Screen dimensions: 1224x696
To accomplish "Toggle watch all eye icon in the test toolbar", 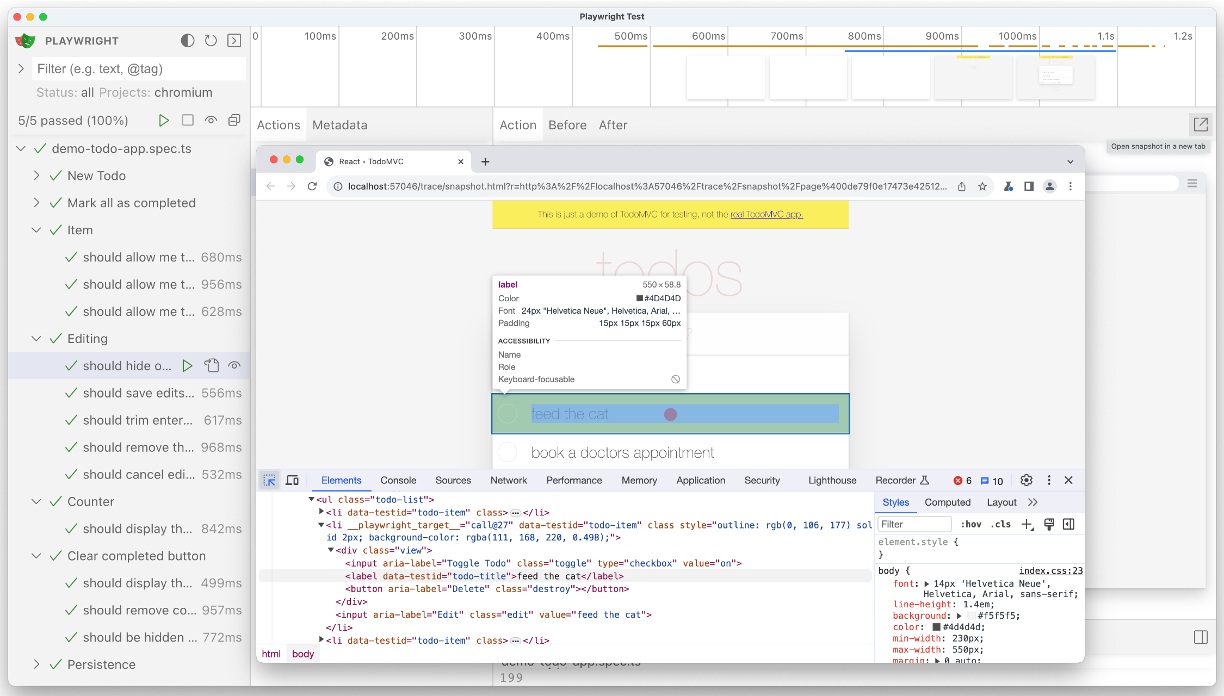I will click(211, 120).
